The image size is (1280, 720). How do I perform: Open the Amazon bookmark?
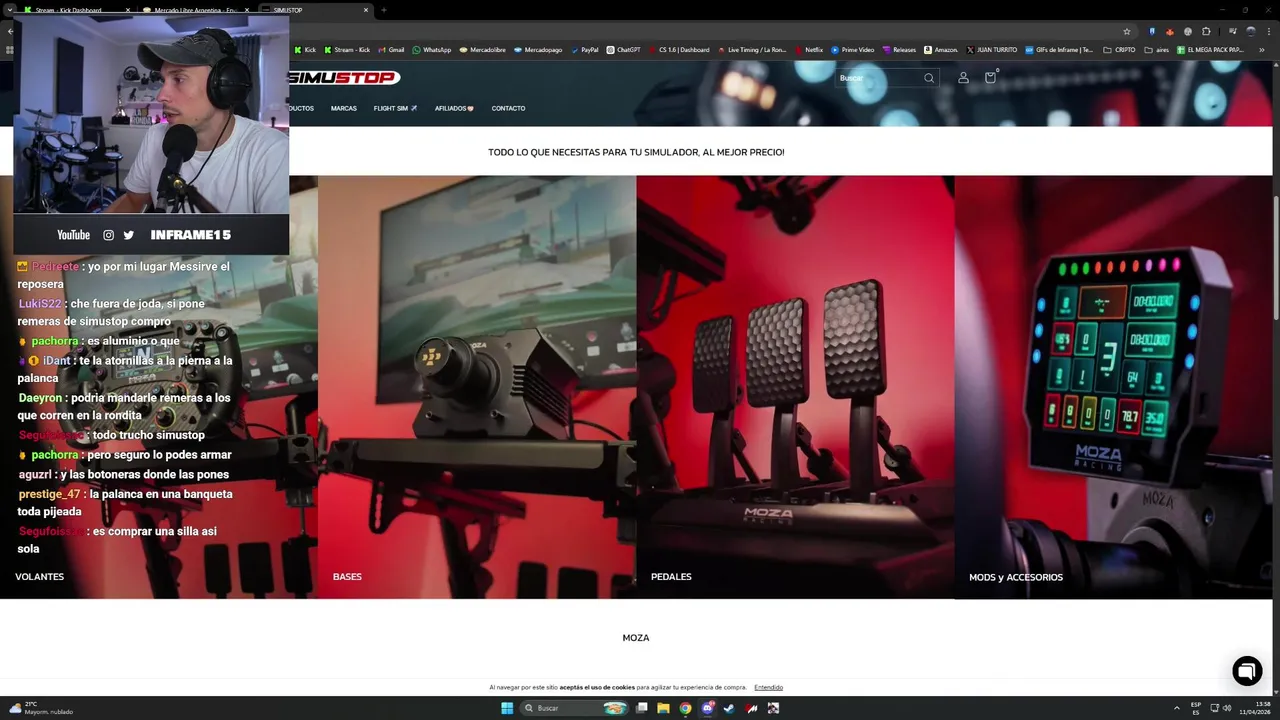pyautogui.click(x=941, y=49)
